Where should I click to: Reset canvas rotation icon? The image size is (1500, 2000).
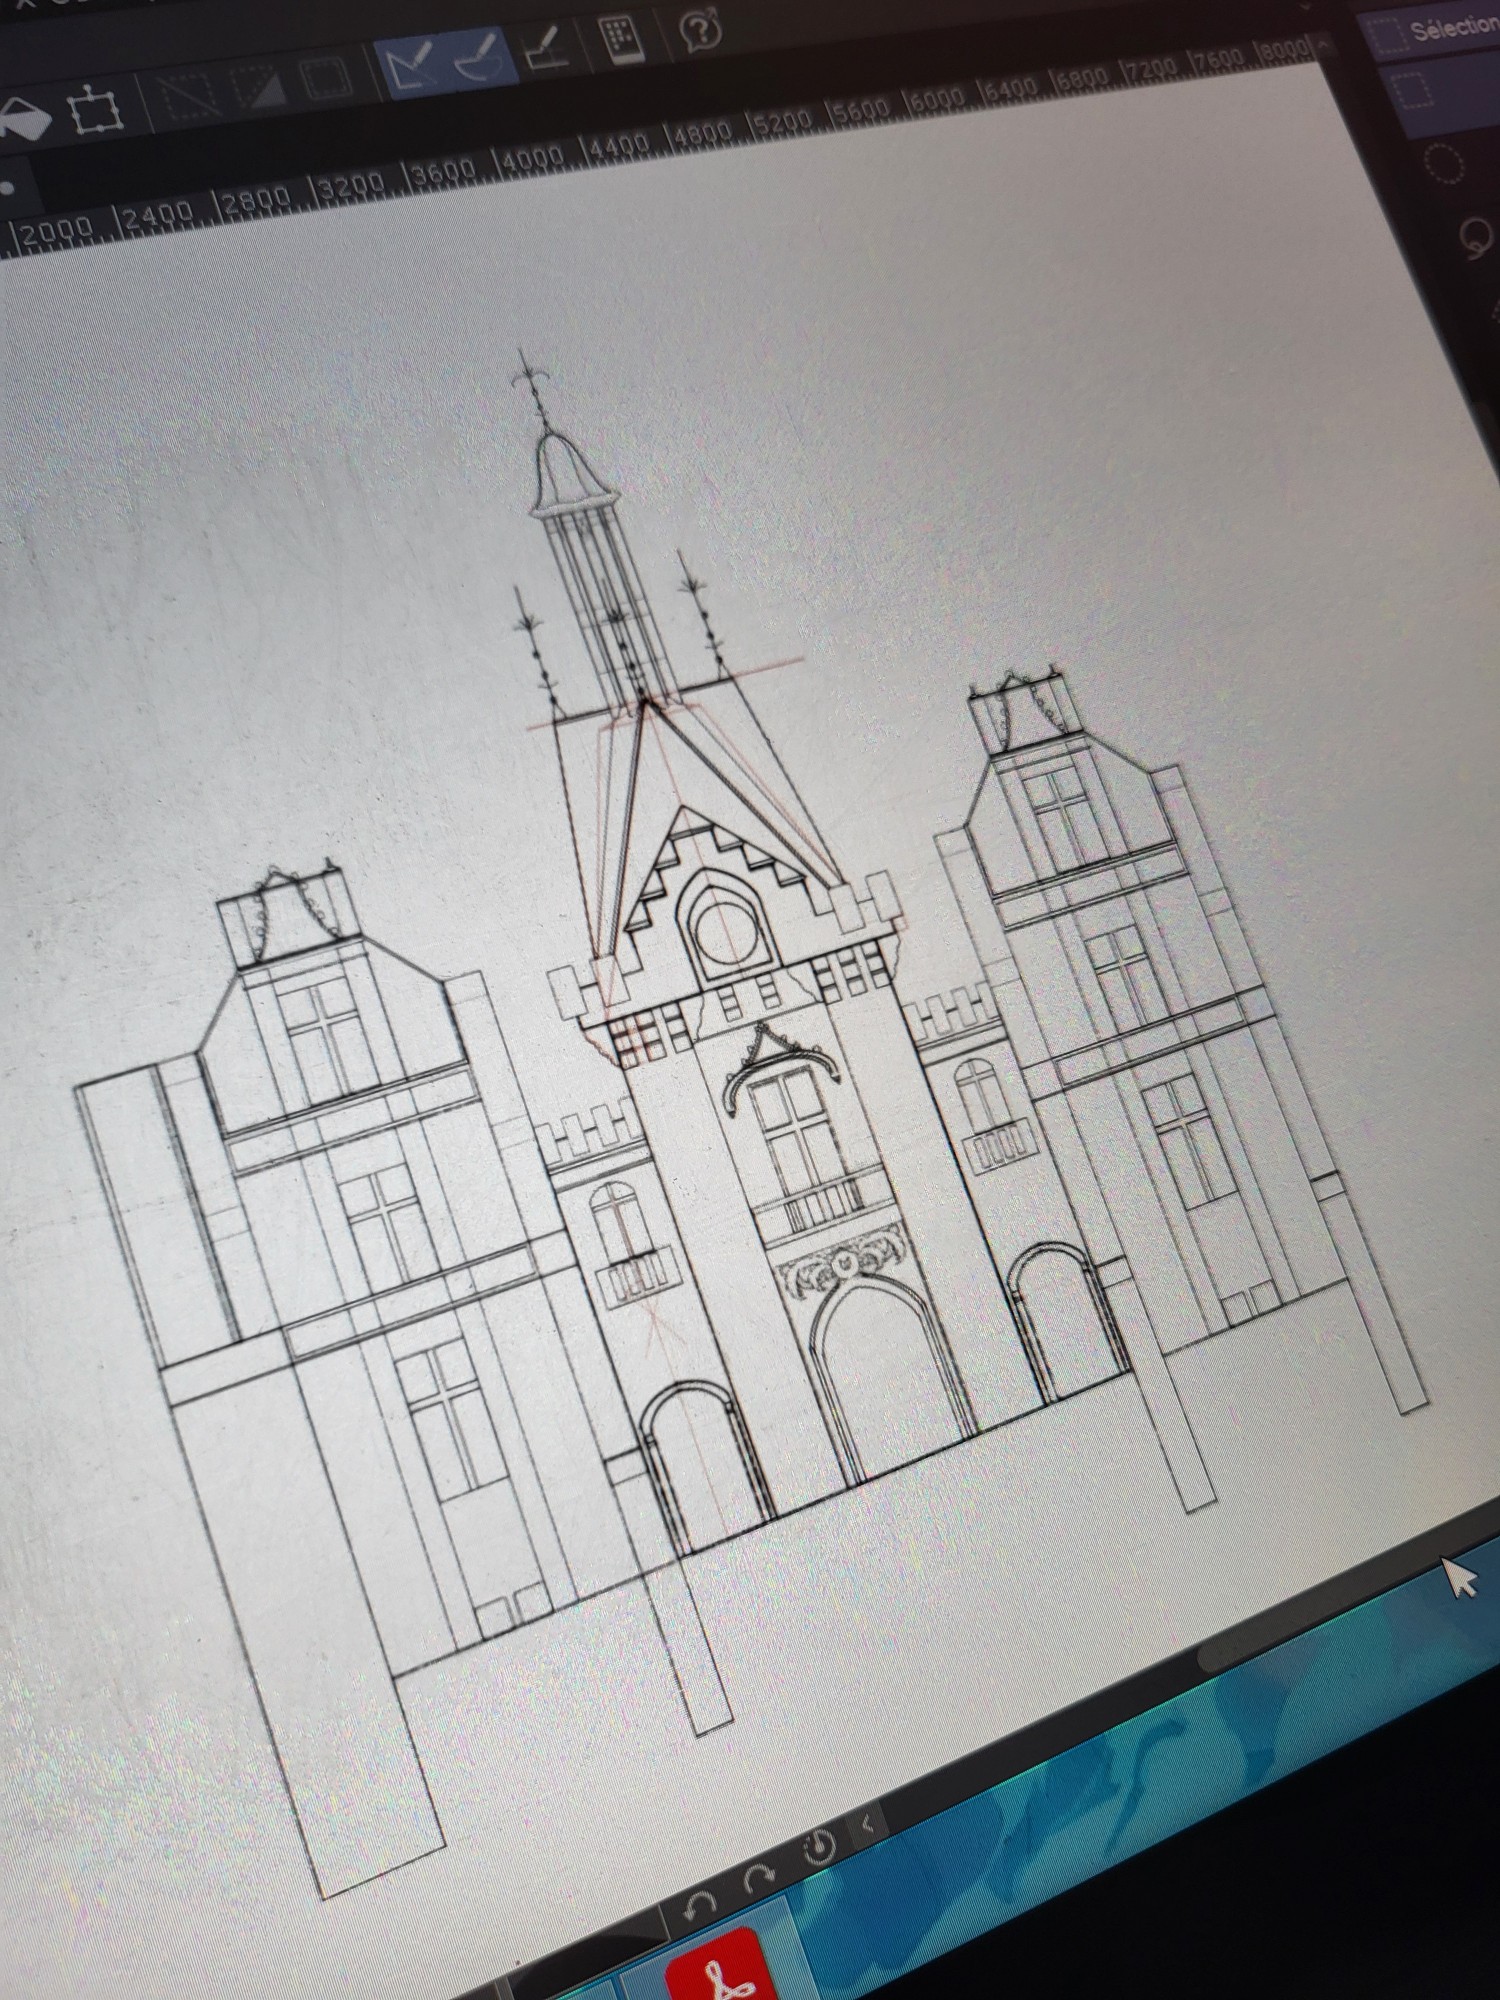click(820, 1846)
